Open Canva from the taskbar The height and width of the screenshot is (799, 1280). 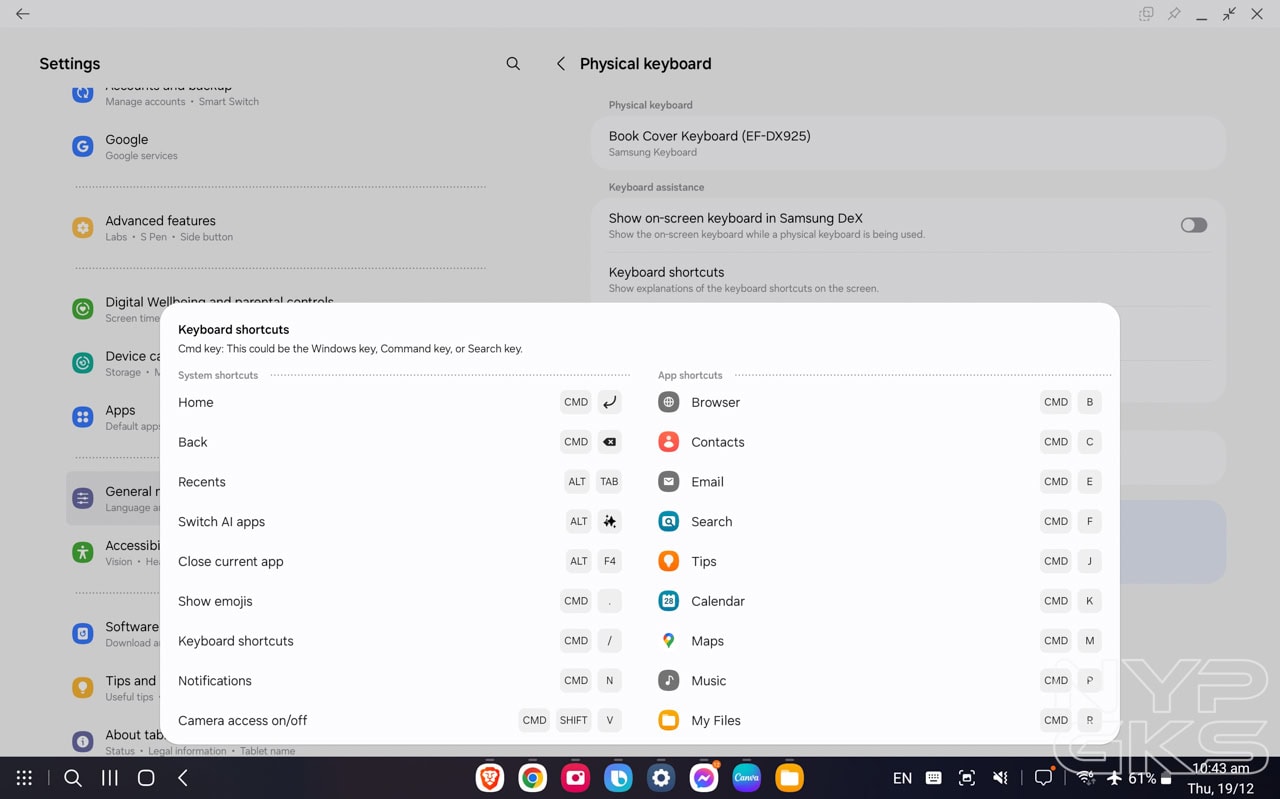point(746,777)
